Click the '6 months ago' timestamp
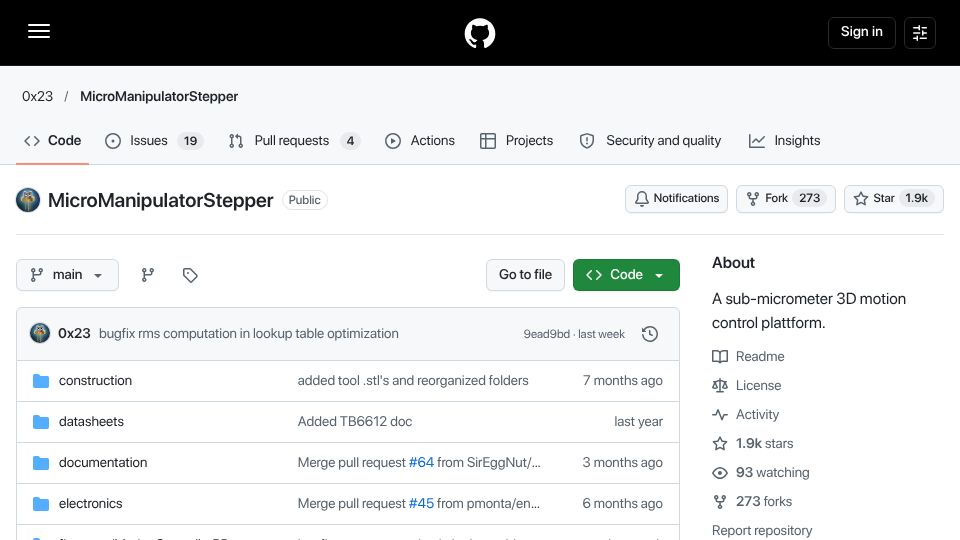Screen dimensions: 960x540 pos(623,504)
